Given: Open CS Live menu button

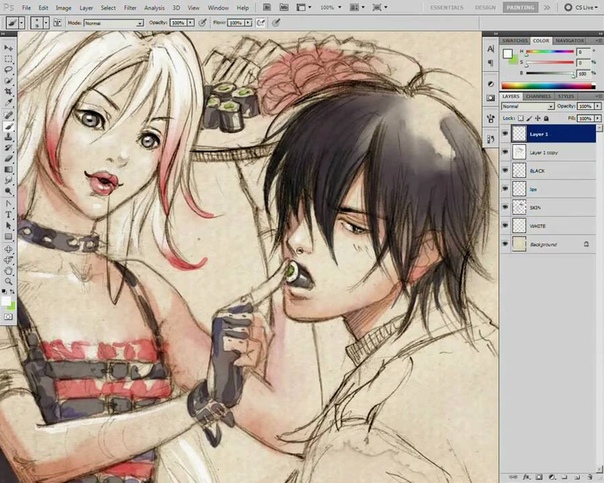Looking at the screenshot, I should tap(581, 7).
